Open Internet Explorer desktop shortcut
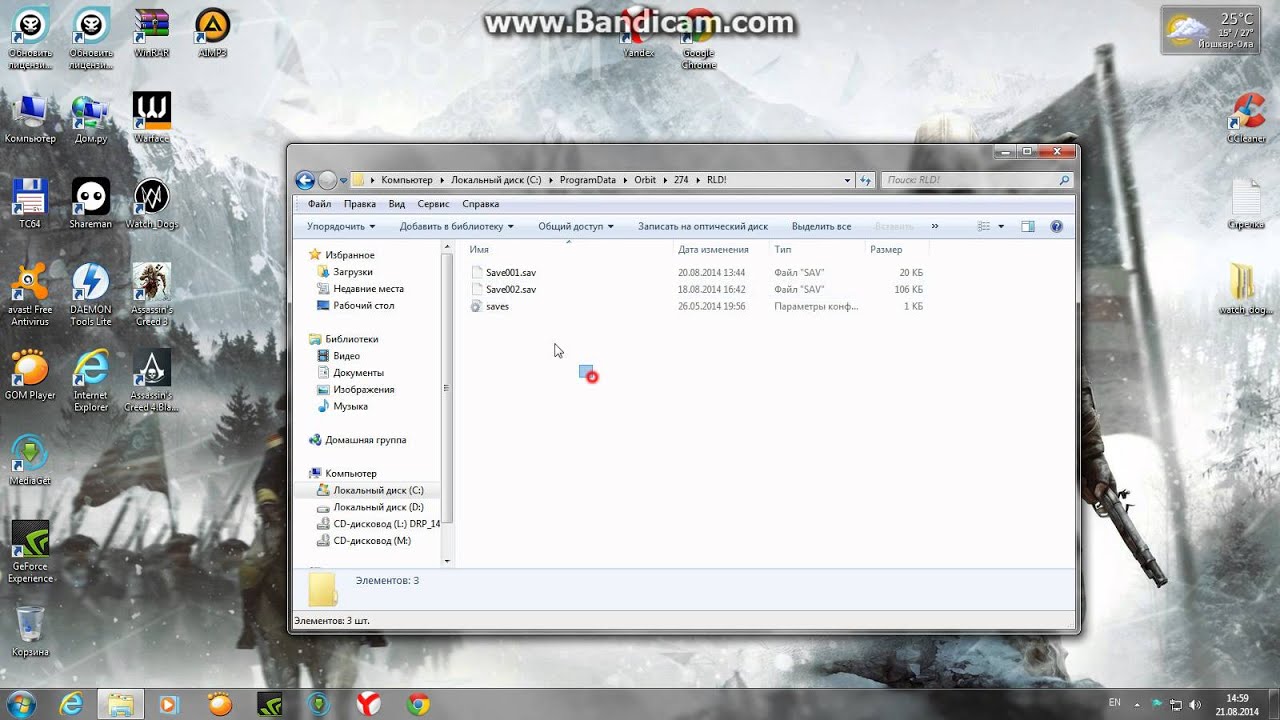The image size is (1280, 720). click(x=91, y=382)
